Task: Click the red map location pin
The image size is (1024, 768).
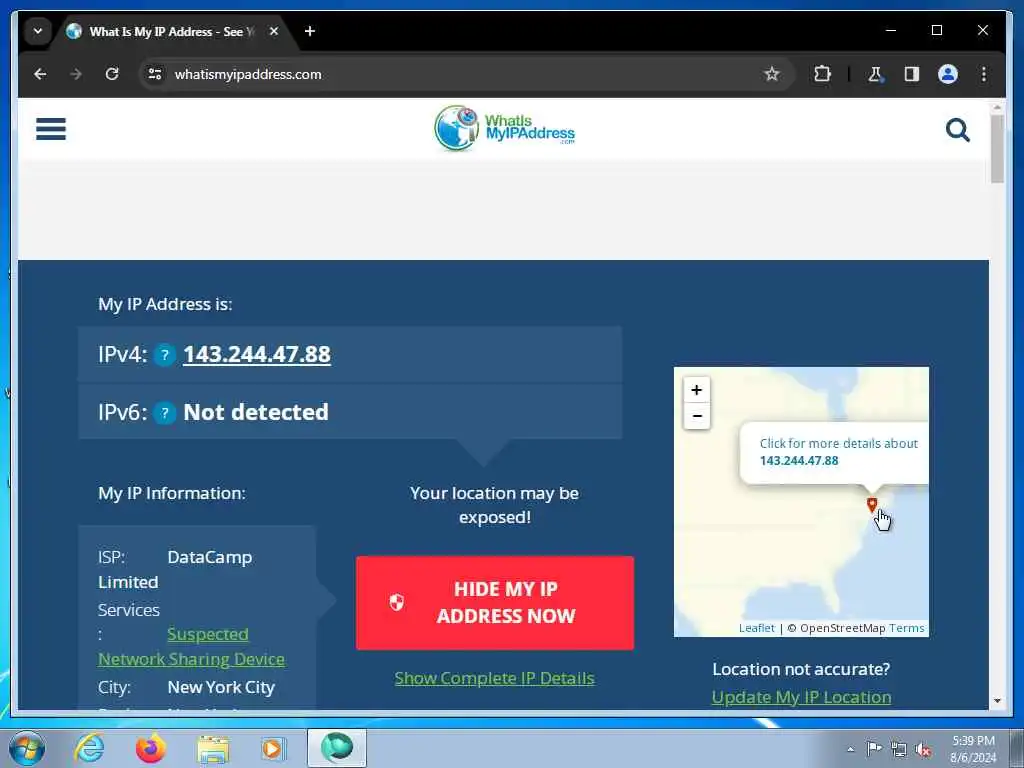Action: pos(871,504)
